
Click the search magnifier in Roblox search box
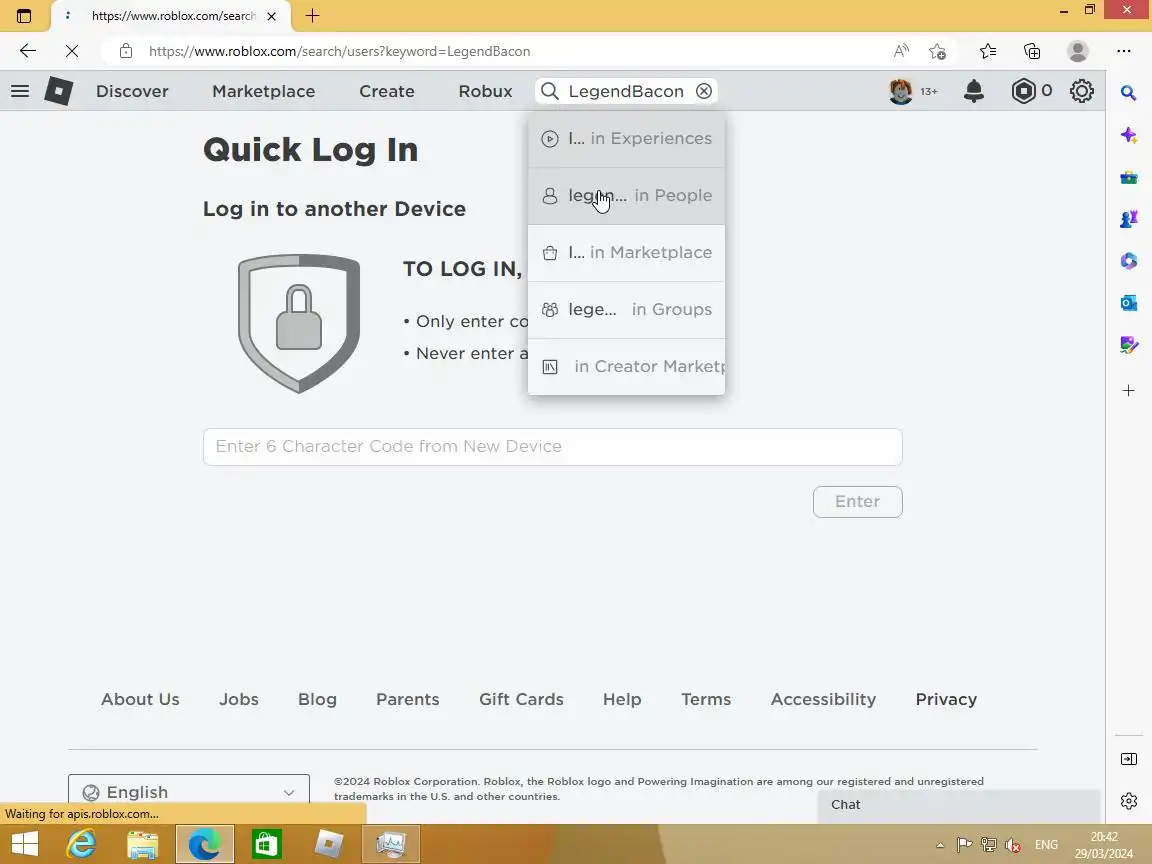pos(550,91)
